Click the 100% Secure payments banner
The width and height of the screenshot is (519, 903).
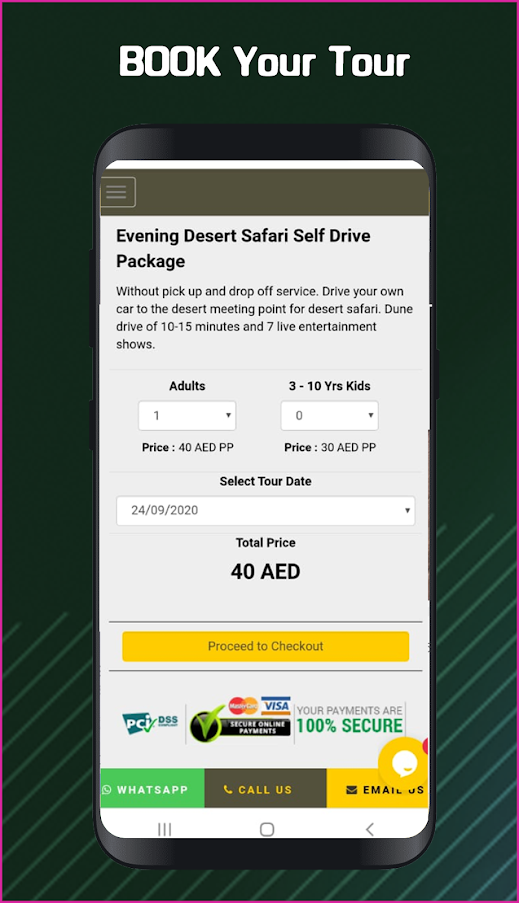[x=350, y=720]
